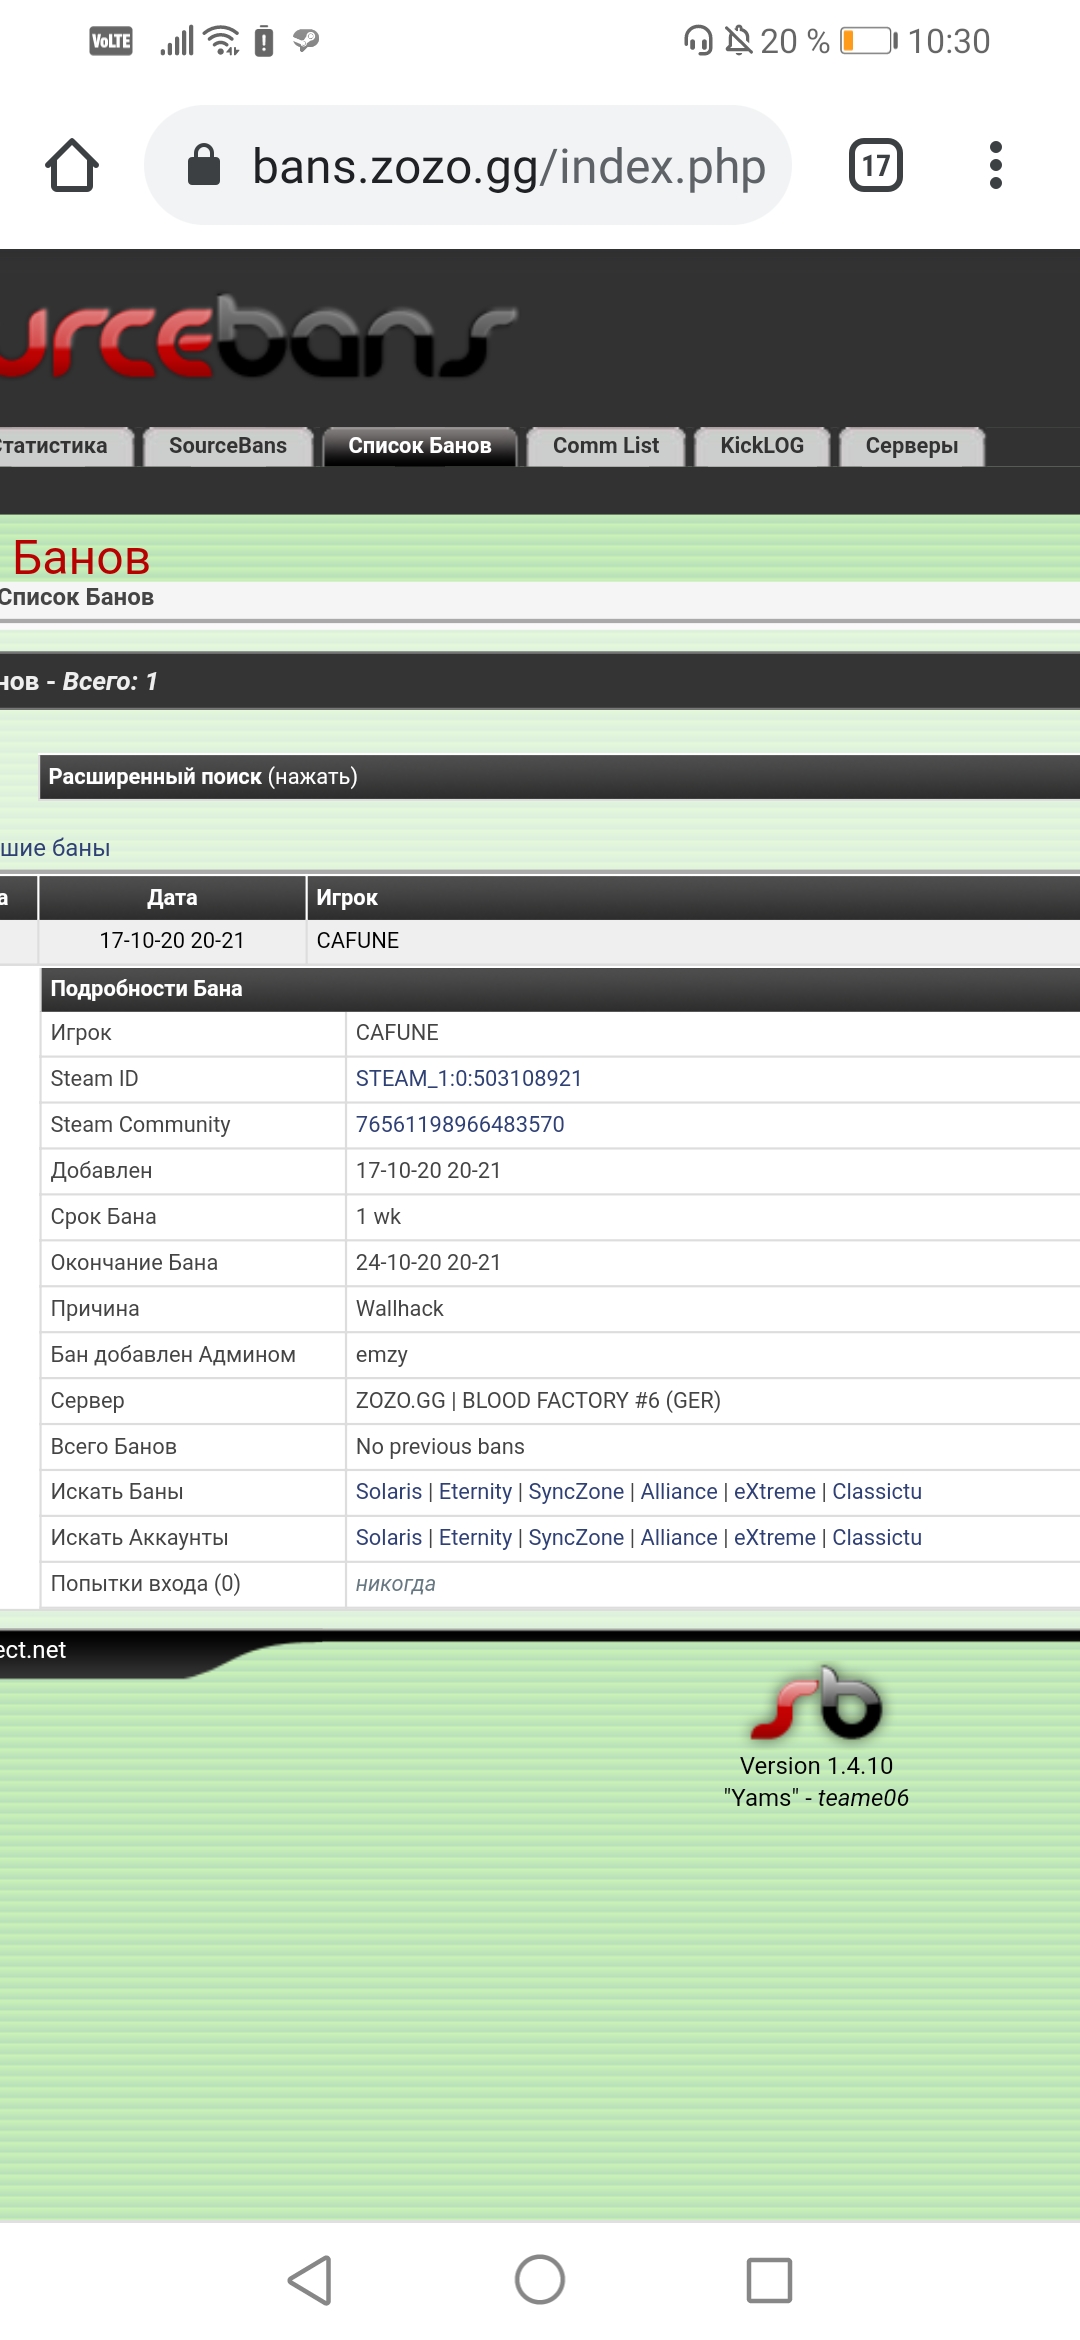Tap the Steam notification icon in status bar
Viewport: 1080px width, 2340px height.
(x=305, y=41)
